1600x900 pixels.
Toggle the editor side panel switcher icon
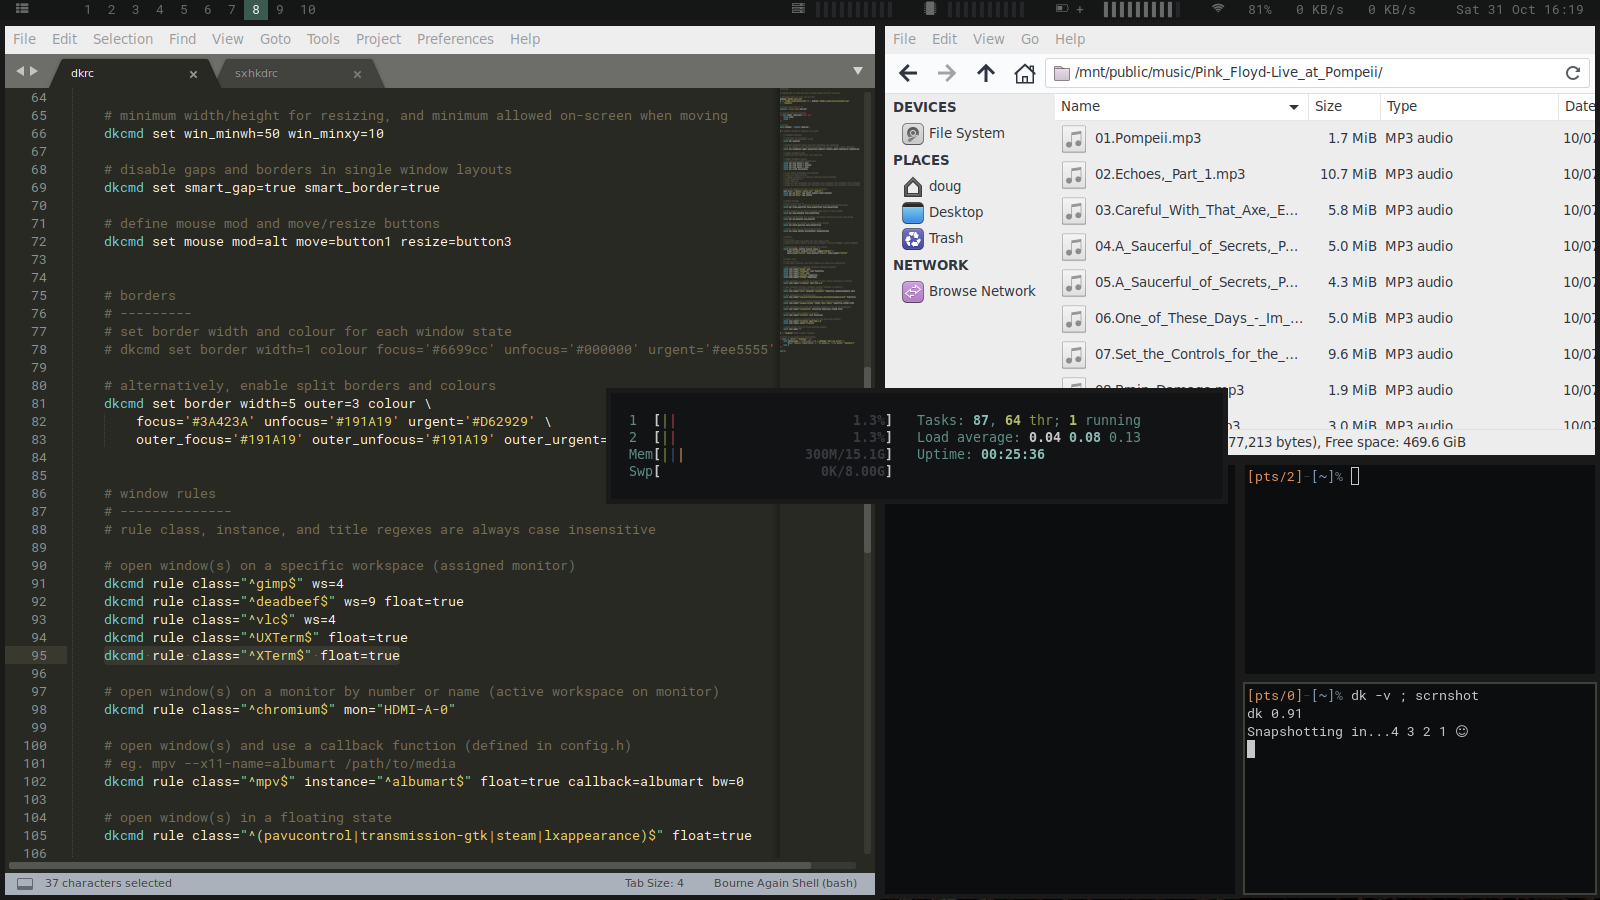pos(25,883)
